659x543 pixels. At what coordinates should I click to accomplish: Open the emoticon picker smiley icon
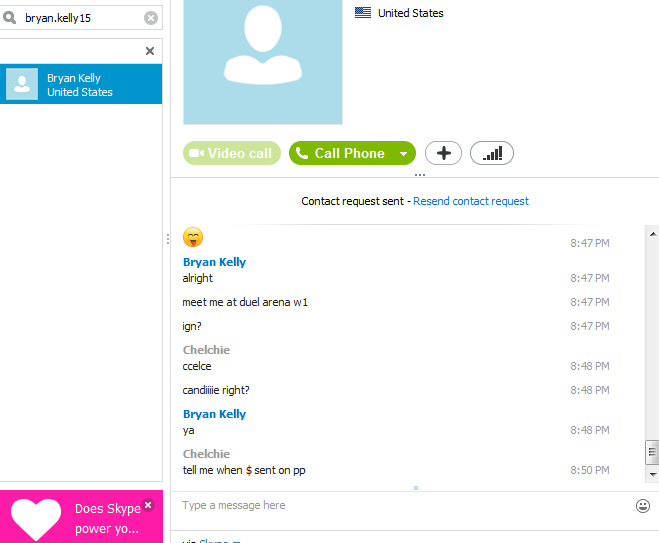coord(643,506)
